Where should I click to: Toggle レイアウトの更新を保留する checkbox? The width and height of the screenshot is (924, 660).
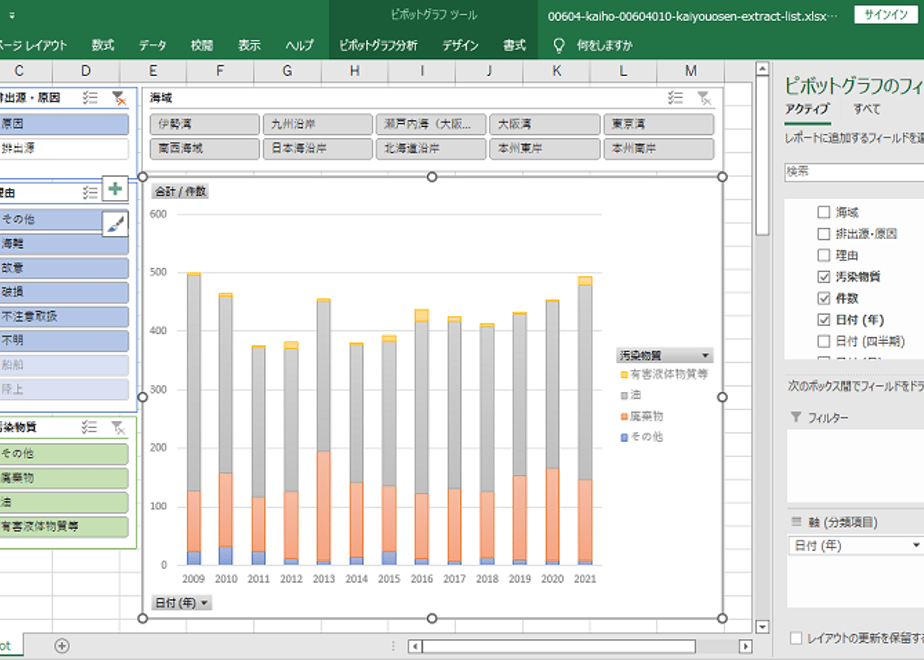click(x=796, y=638)
